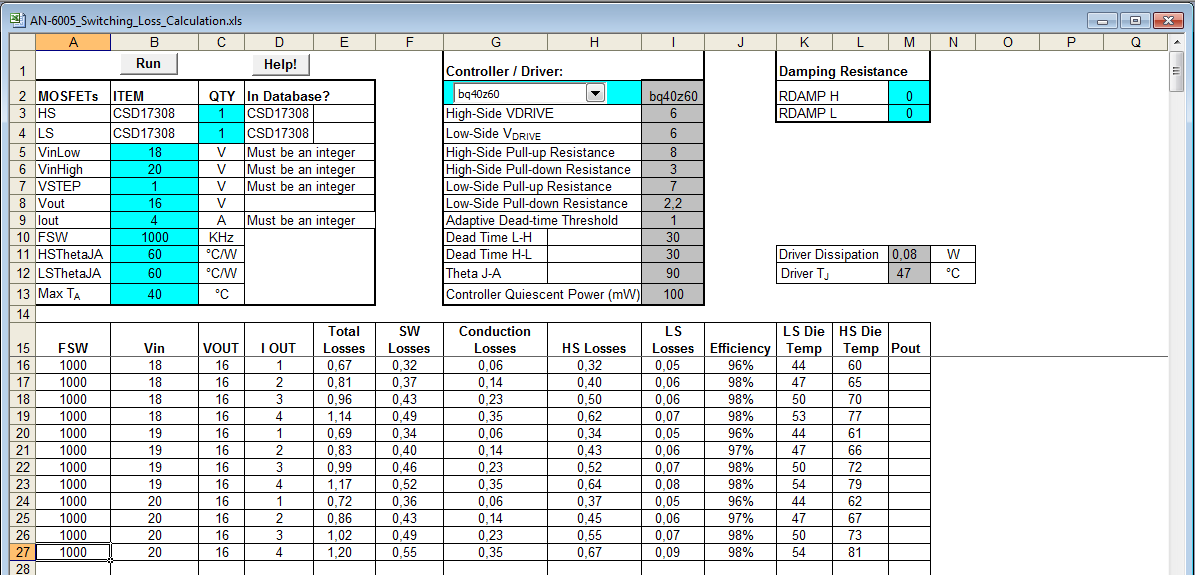
Task: Click High-Side Pull-down Resistance label
Action: point(538,169)
